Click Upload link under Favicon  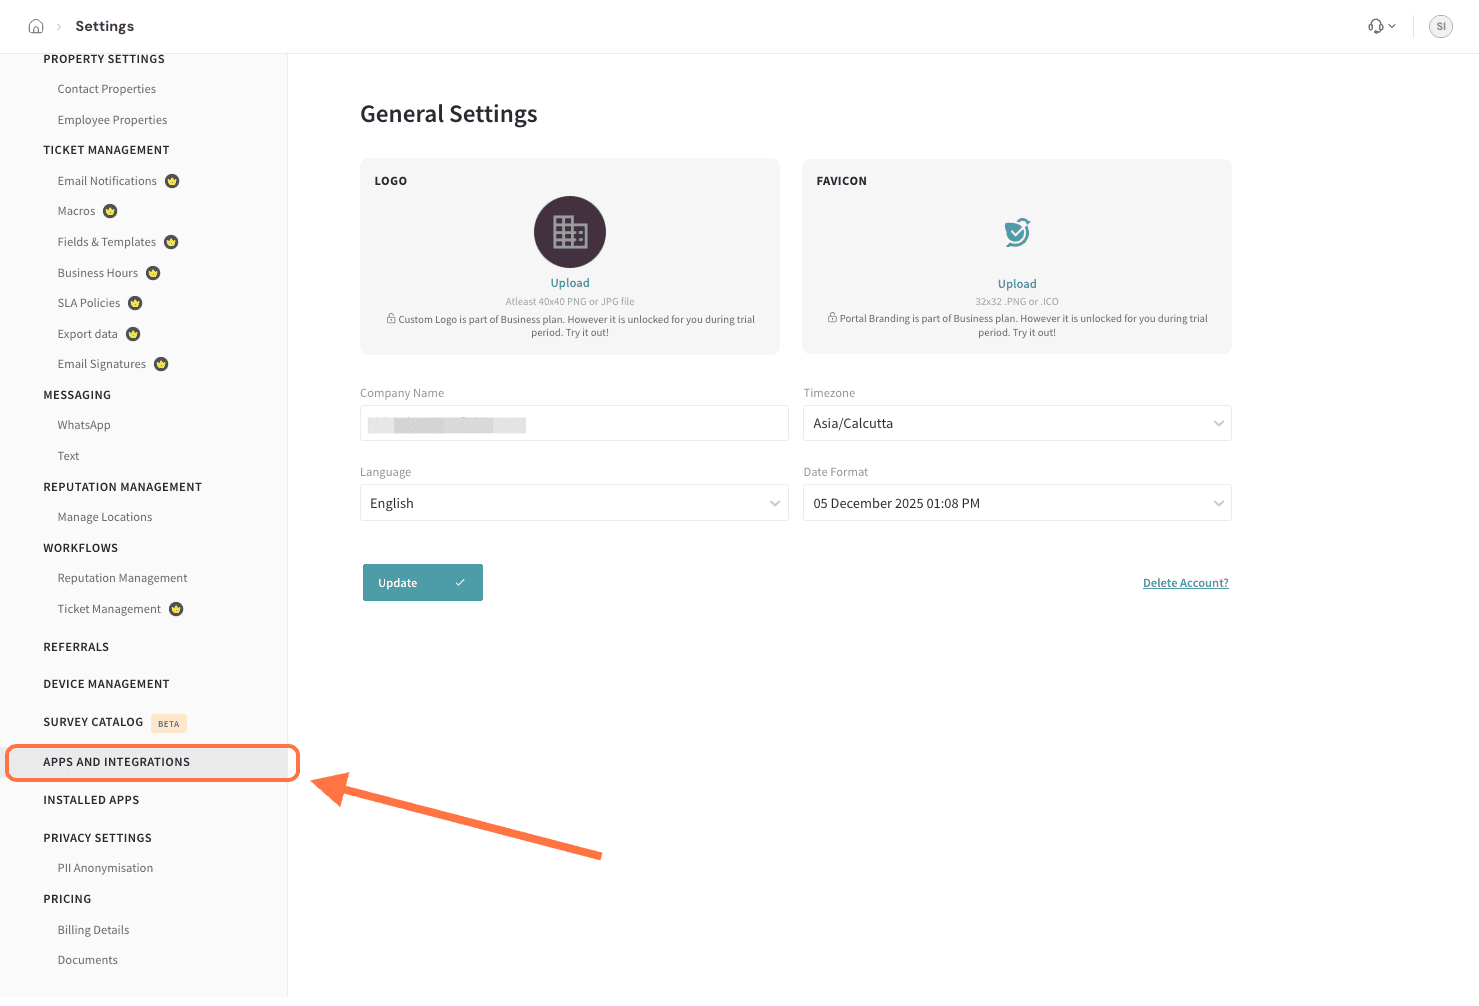click(x=1016, y=284)
